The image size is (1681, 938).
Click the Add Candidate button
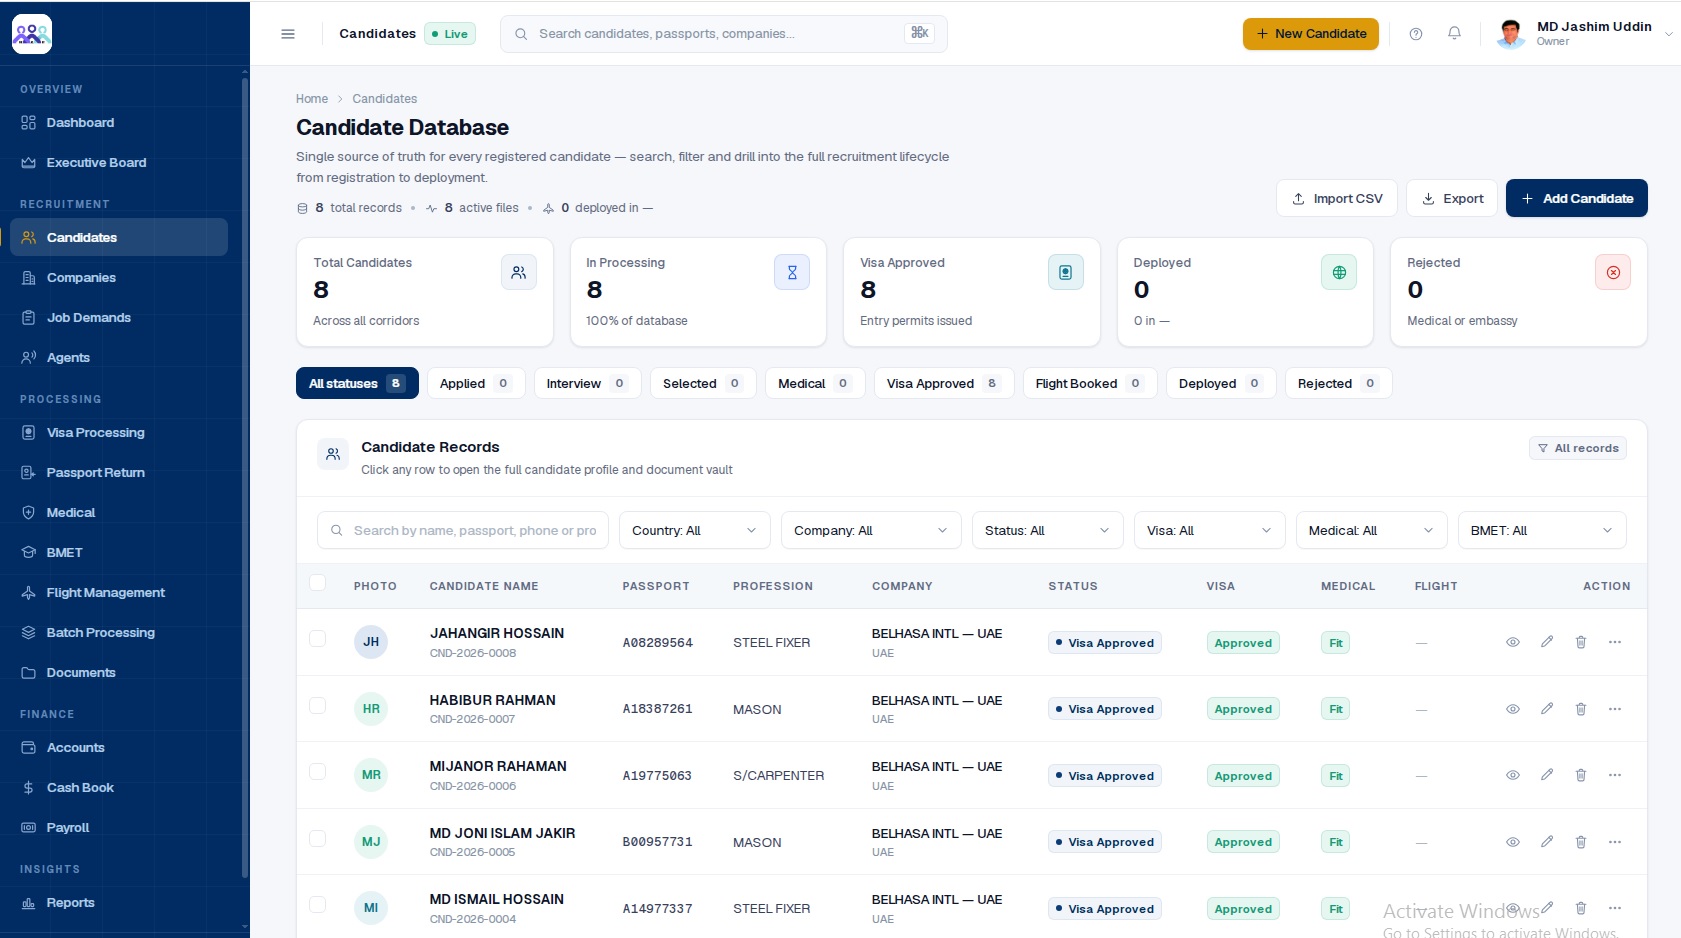click(x=1577, y=198)
